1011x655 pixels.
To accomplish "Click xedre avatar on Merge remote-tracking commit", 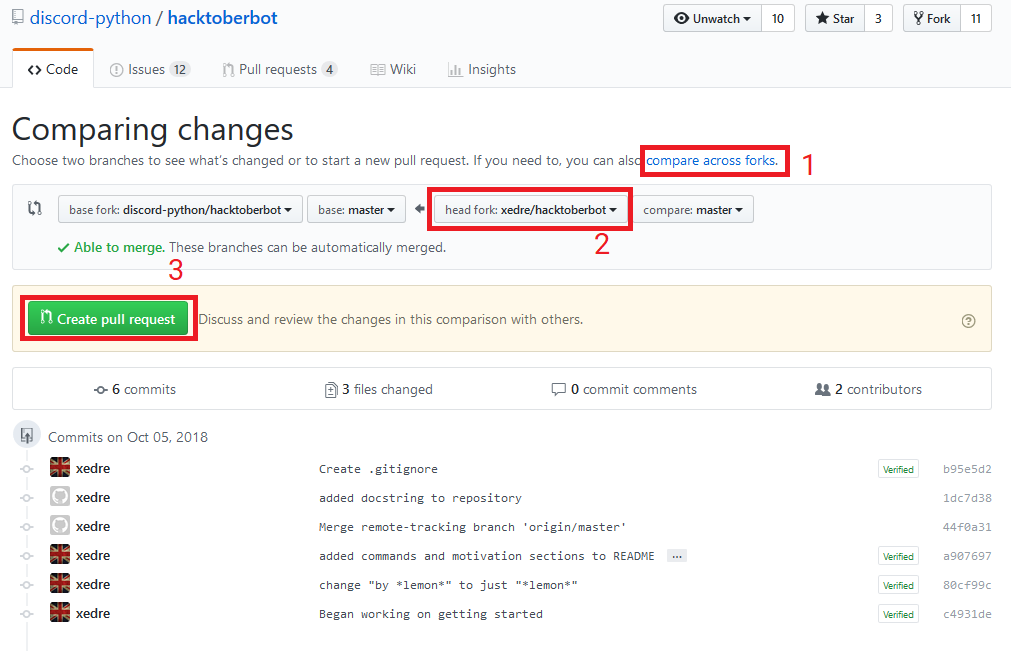I will coord(60,526).
